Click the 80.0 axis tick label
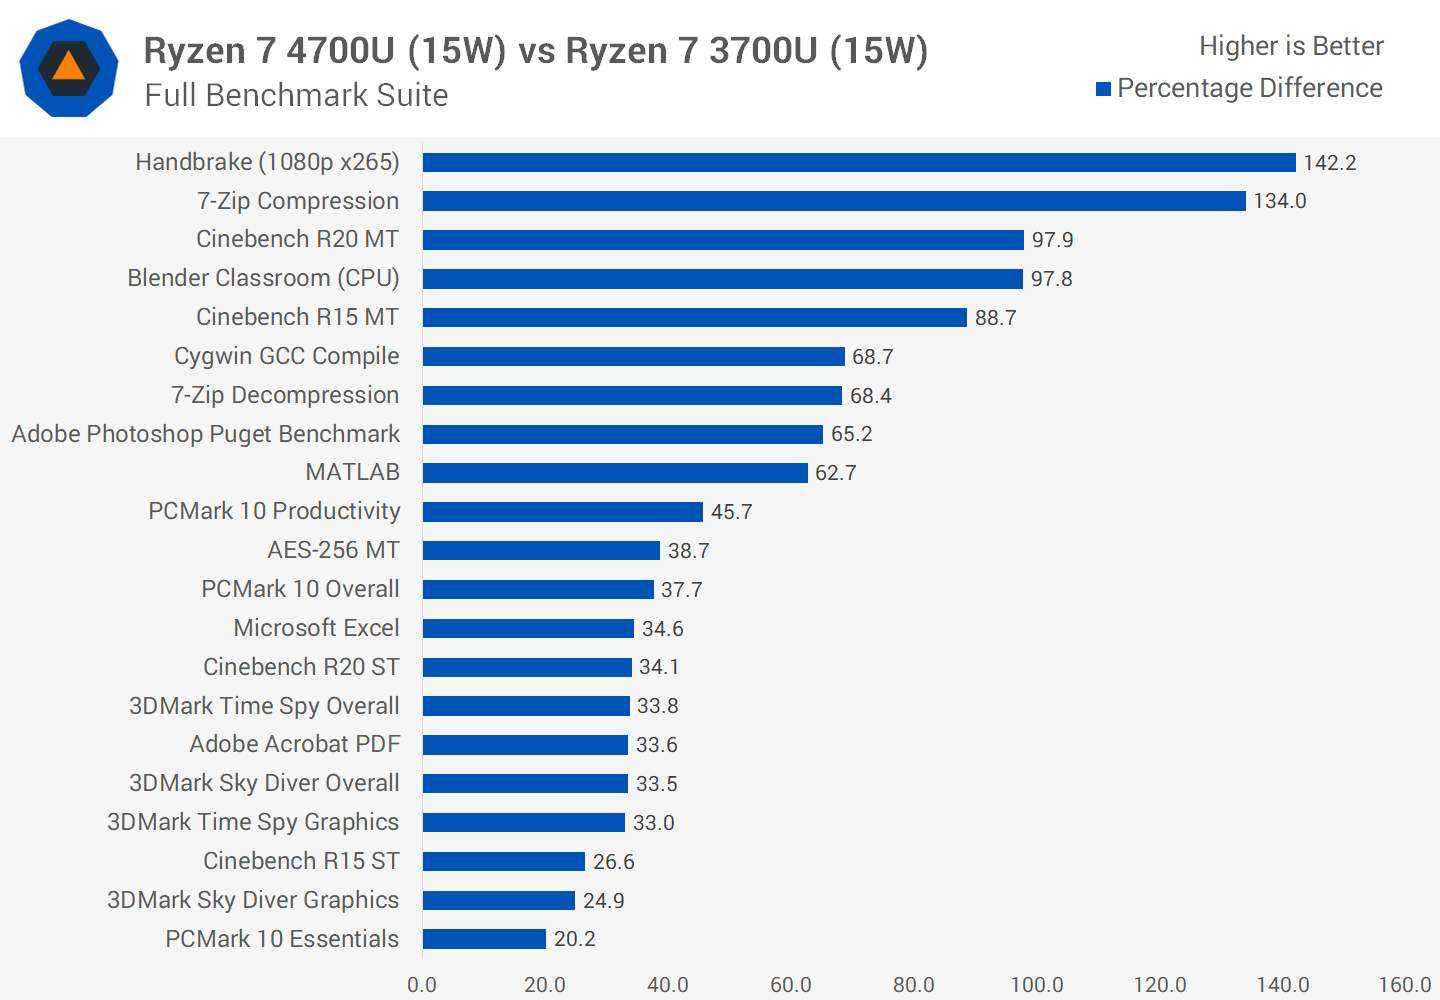 pyautogui.click(x=914, y=985)
